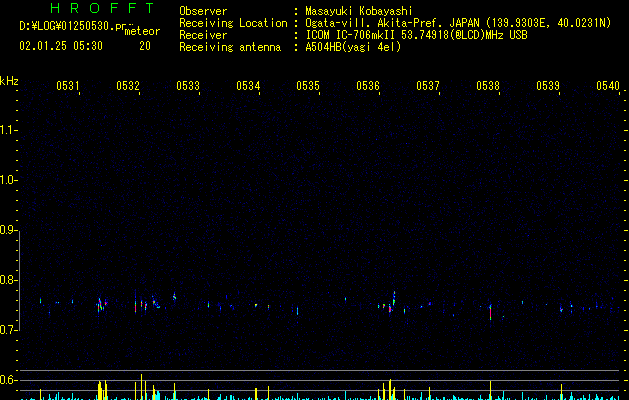
Task: Click the 0533 time axis label
Action: pos(188,86)
